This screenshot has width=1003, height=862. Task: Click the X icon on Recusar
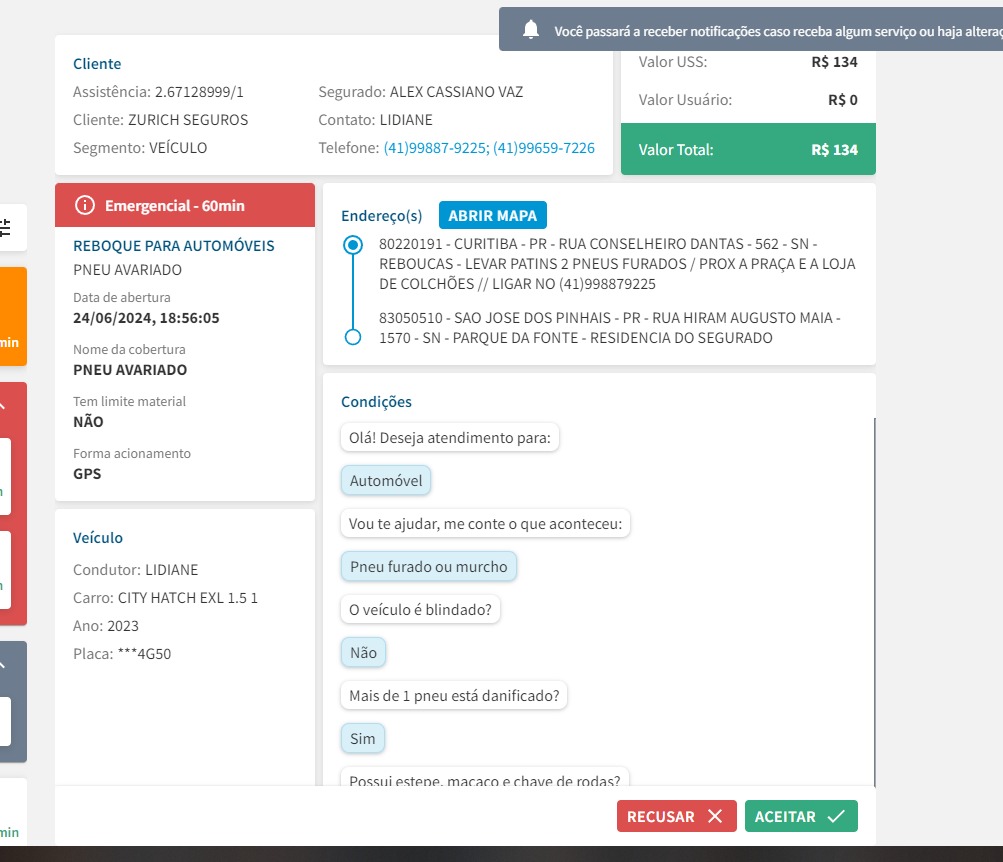pos(714,817)
